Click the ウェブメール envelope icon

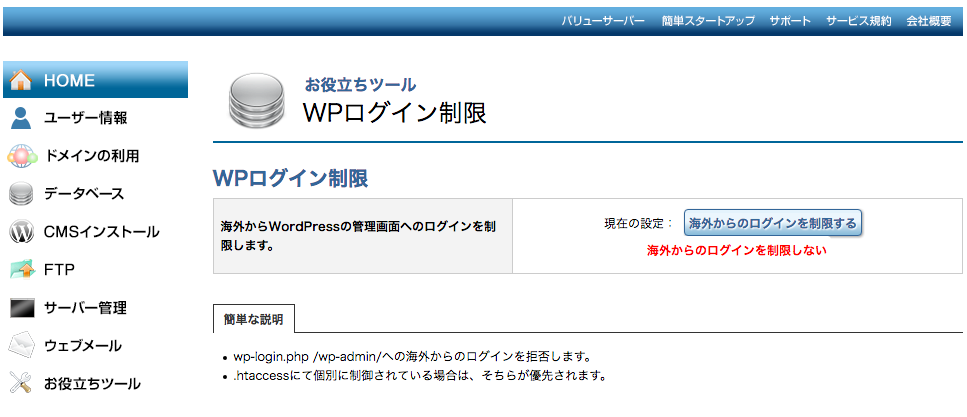pos(21,346)
